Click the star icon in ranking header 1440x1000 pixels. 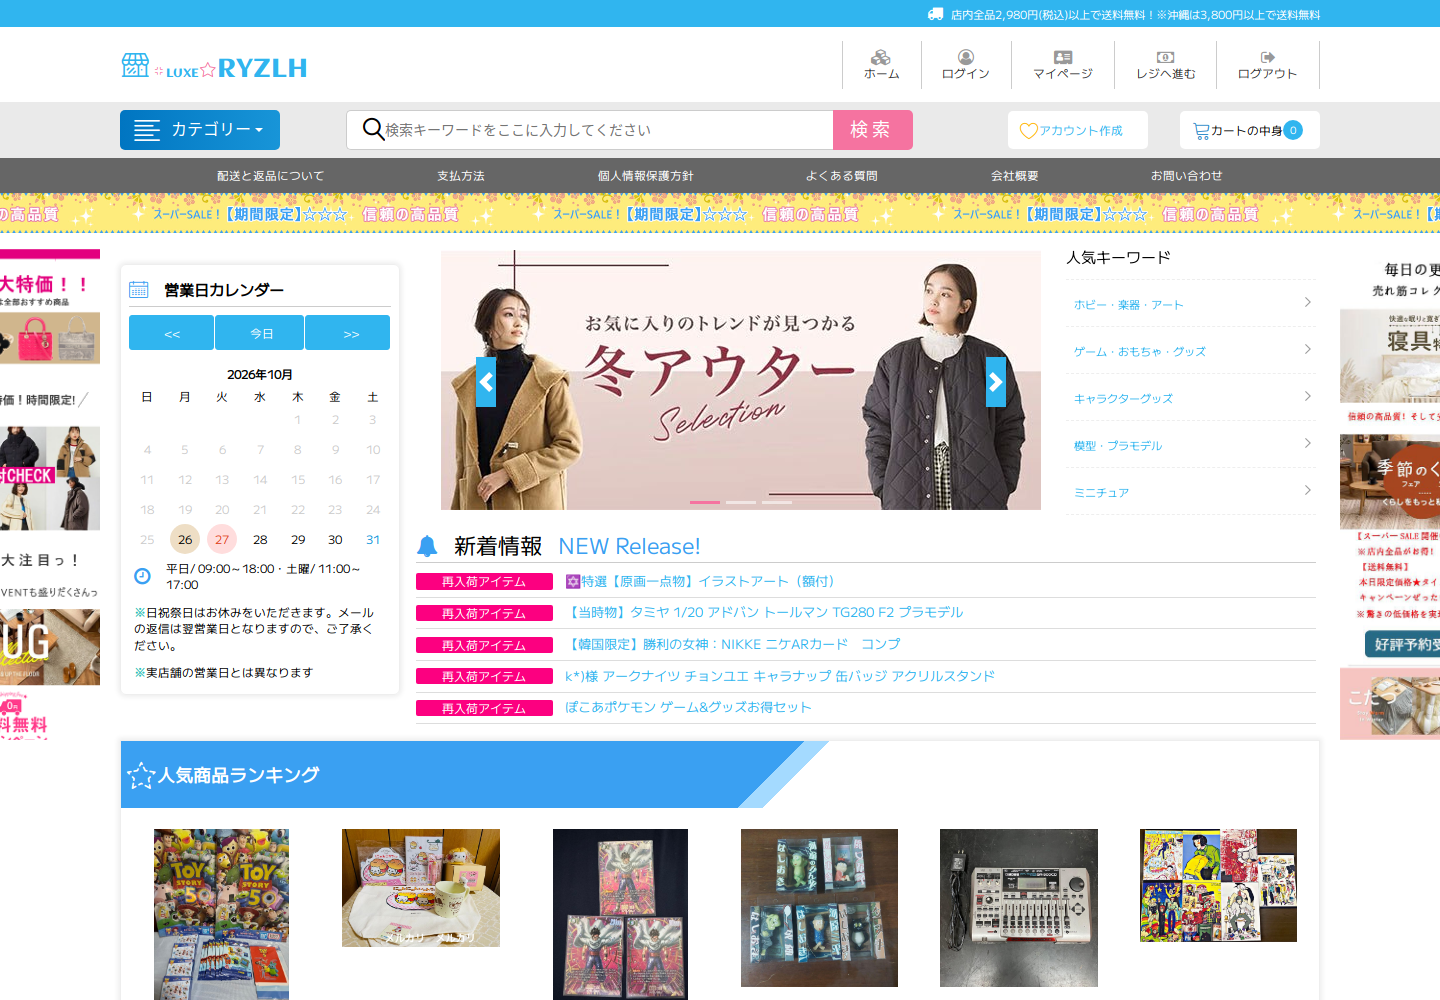tap(141, 775)
